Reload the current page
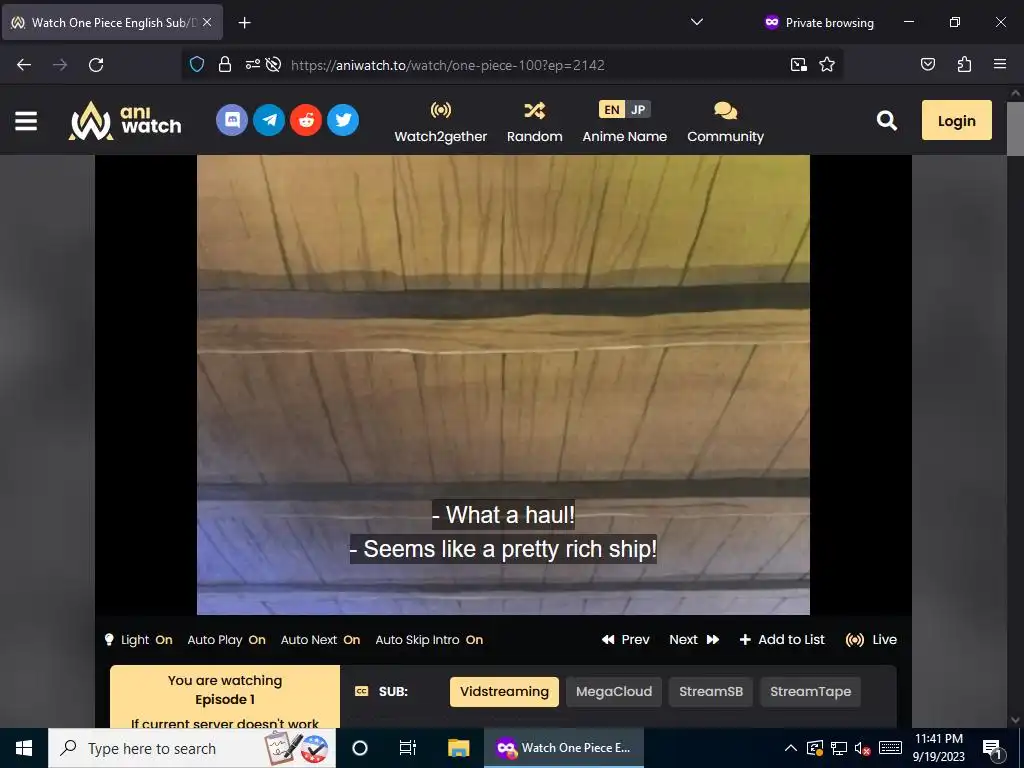Image resolution: width=1024 pixels, height=768 pixels. tap(96, 65)
